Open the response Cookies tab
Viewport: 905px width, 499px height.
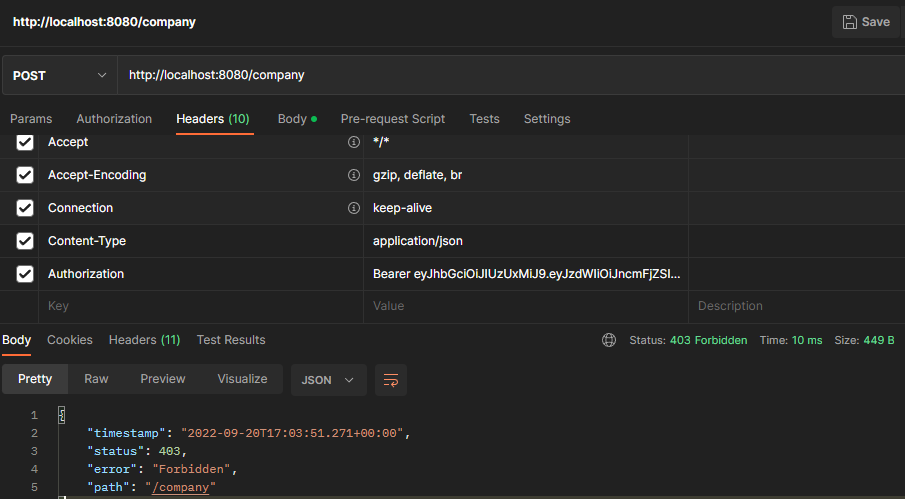[x=70, y=340]
